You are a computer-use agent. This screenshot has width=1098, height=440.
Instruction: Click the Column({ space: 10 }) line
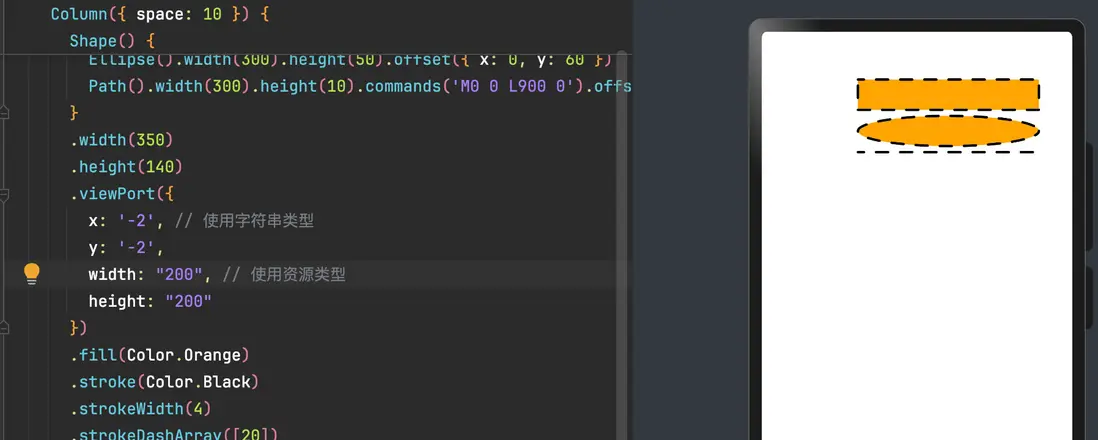[x=160, y=14]
